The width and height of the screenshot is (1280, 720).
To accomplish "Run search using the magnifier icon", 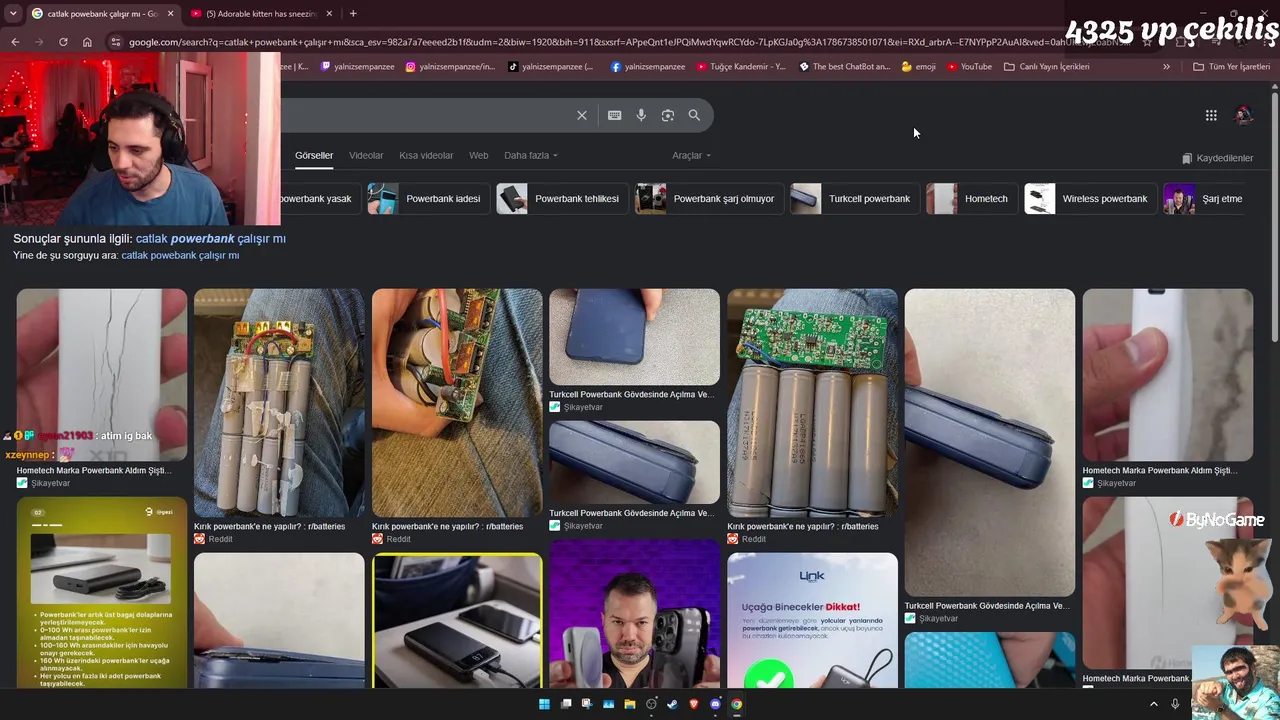I will pos(694,115).
